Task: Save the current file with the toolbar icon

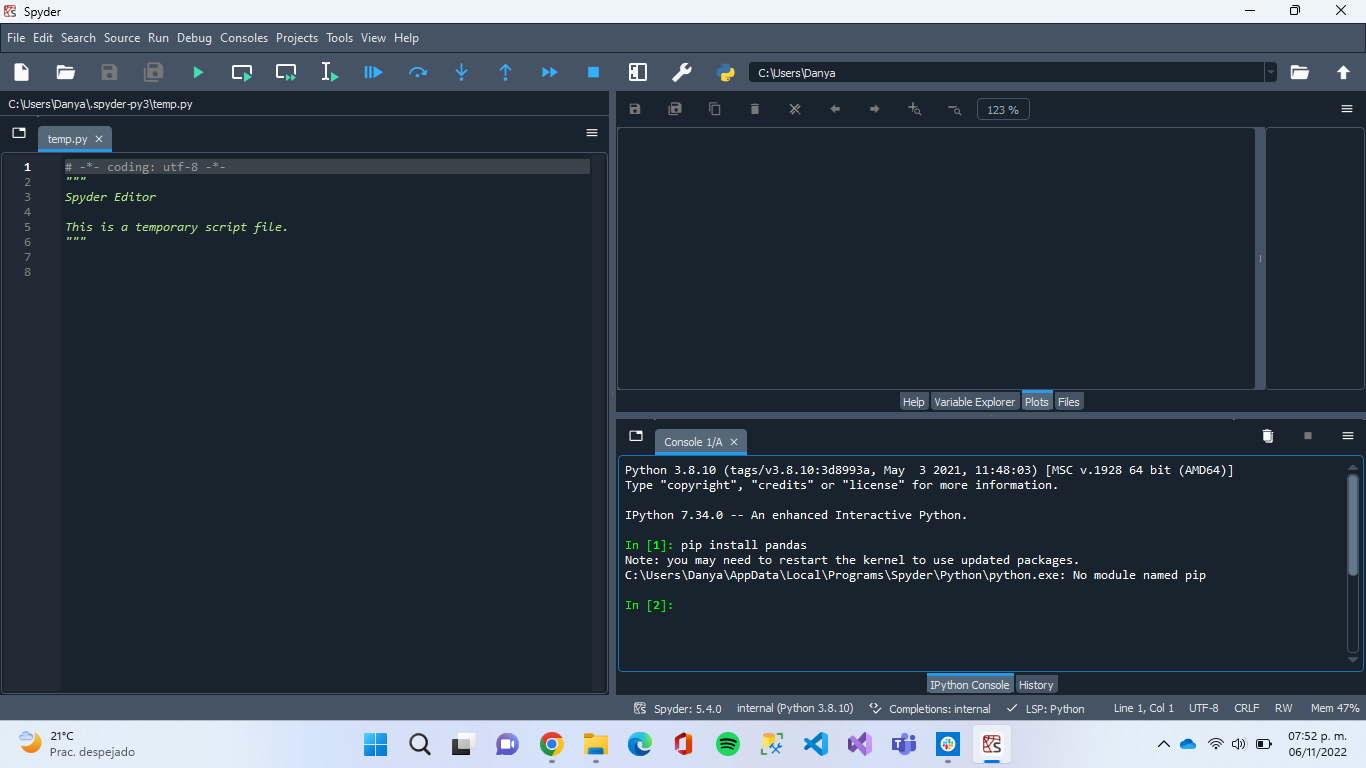Action: (110, 72)
